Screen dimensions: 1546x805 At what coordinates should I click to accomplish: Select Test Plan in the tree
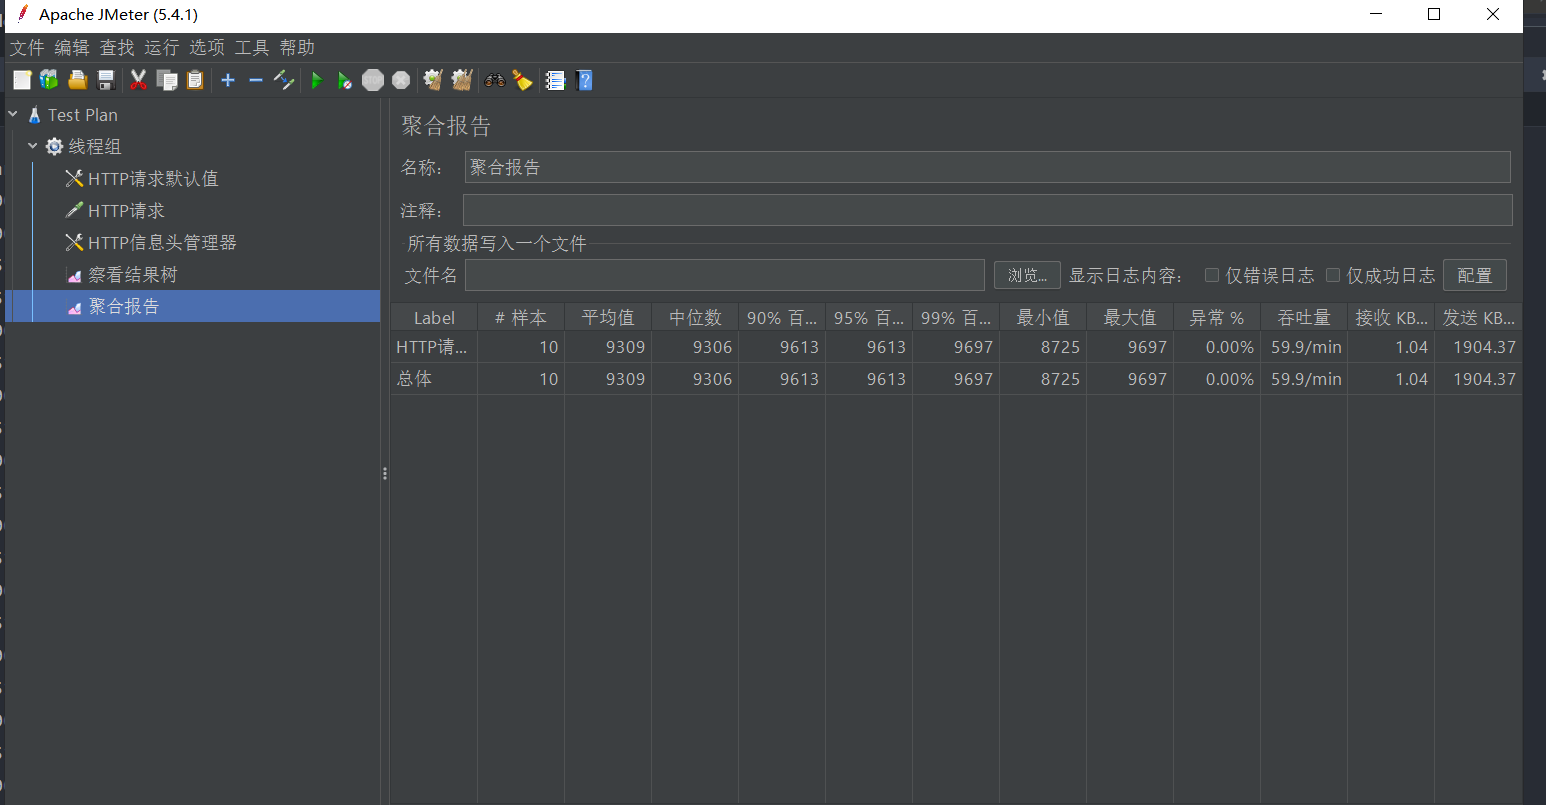(83, 115)
